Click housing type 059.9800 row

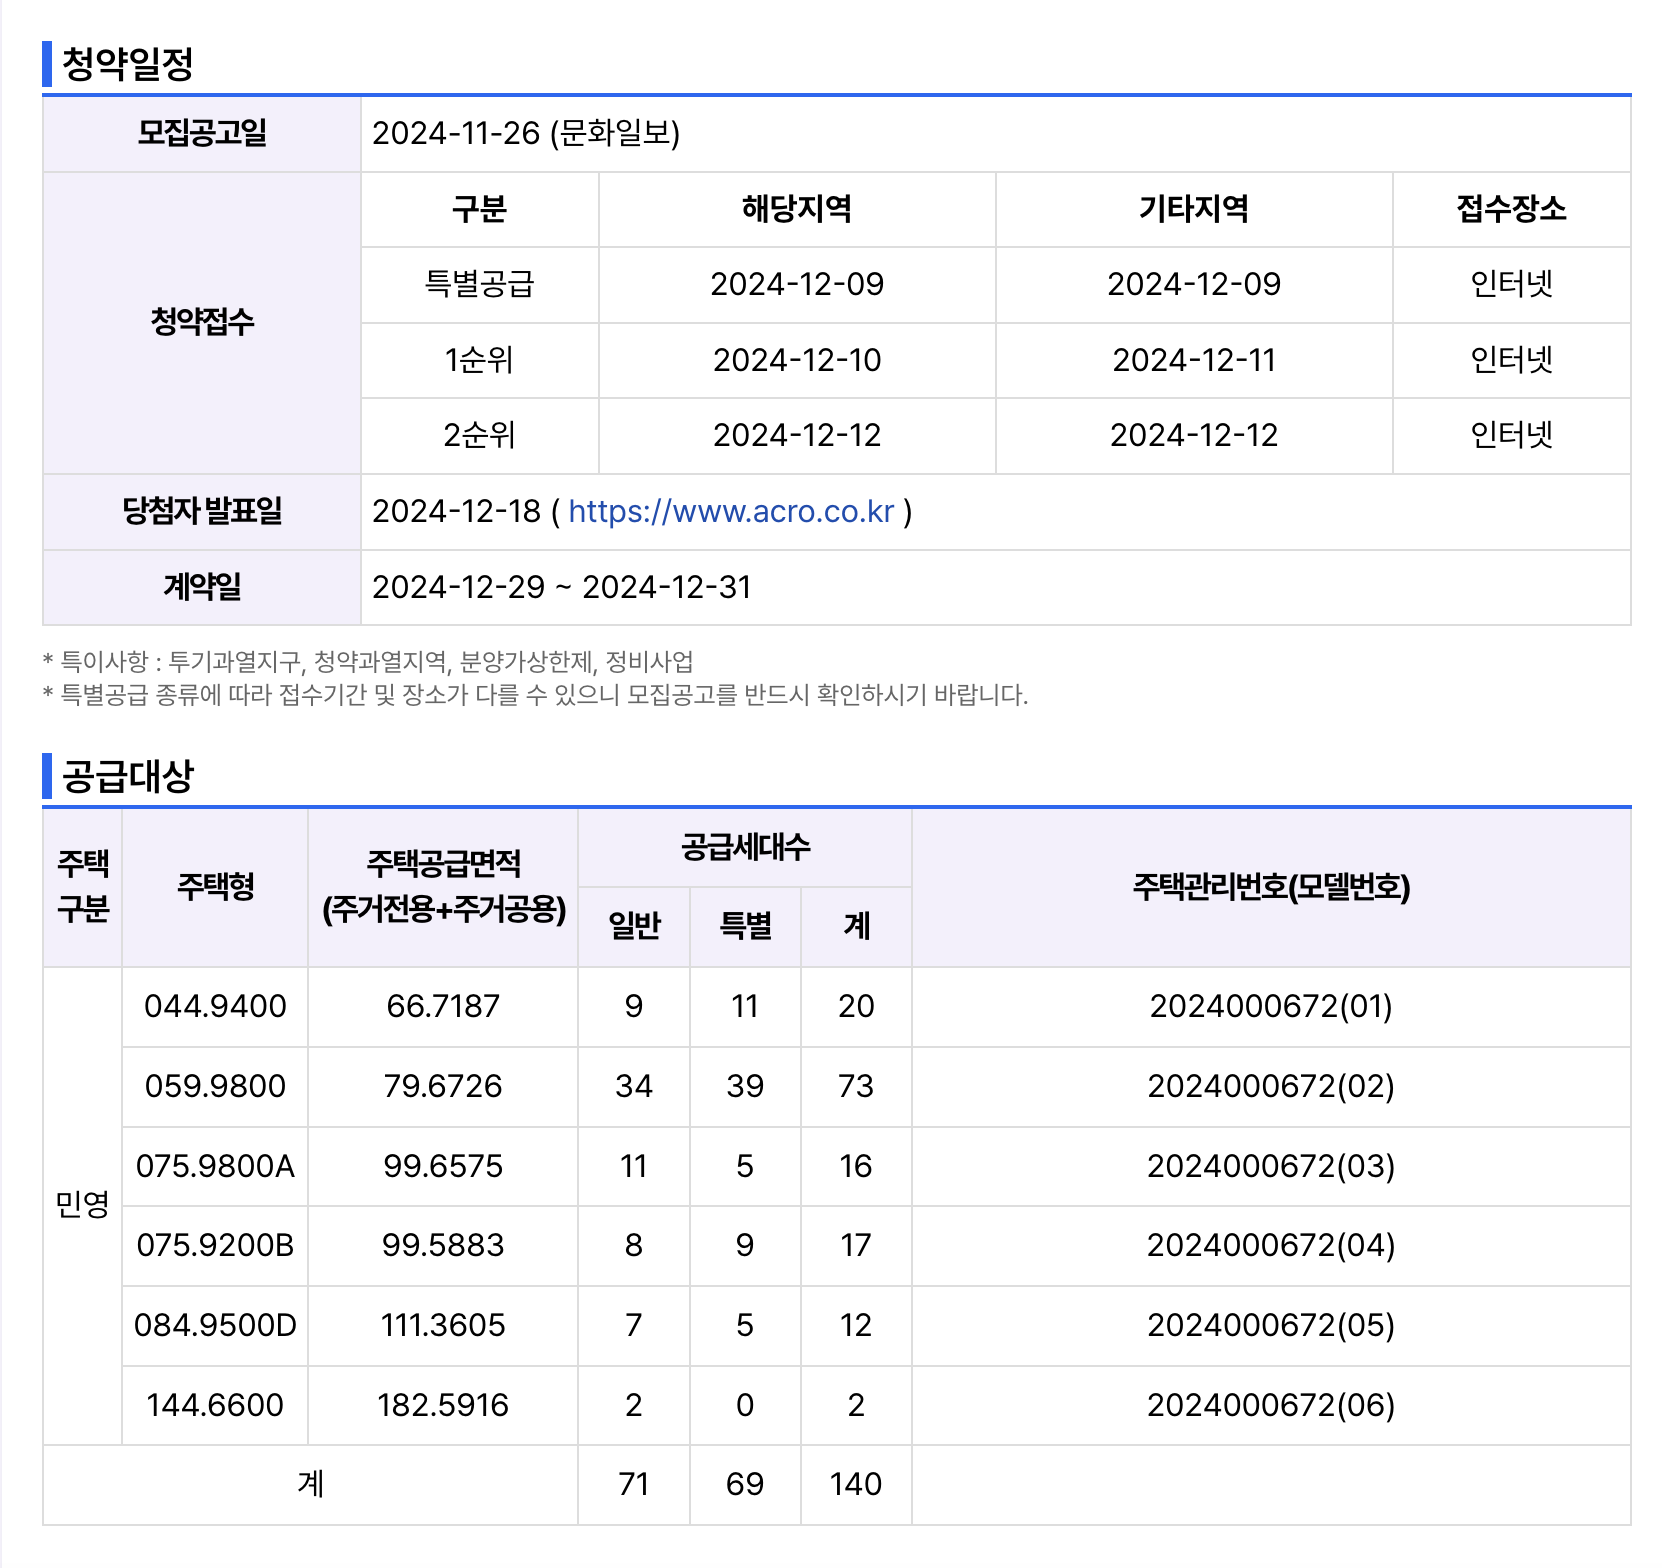click(214, 1087)
